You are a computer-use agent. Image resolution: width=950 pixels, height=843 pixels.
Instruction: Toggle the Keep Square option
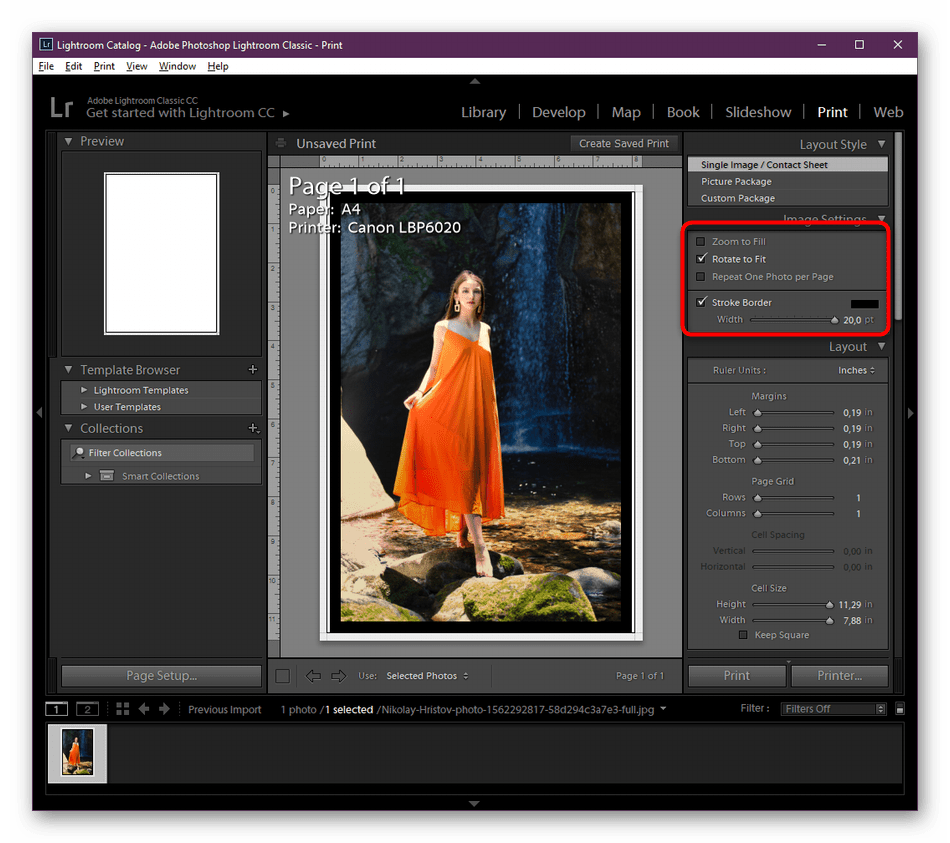(743, 634)
